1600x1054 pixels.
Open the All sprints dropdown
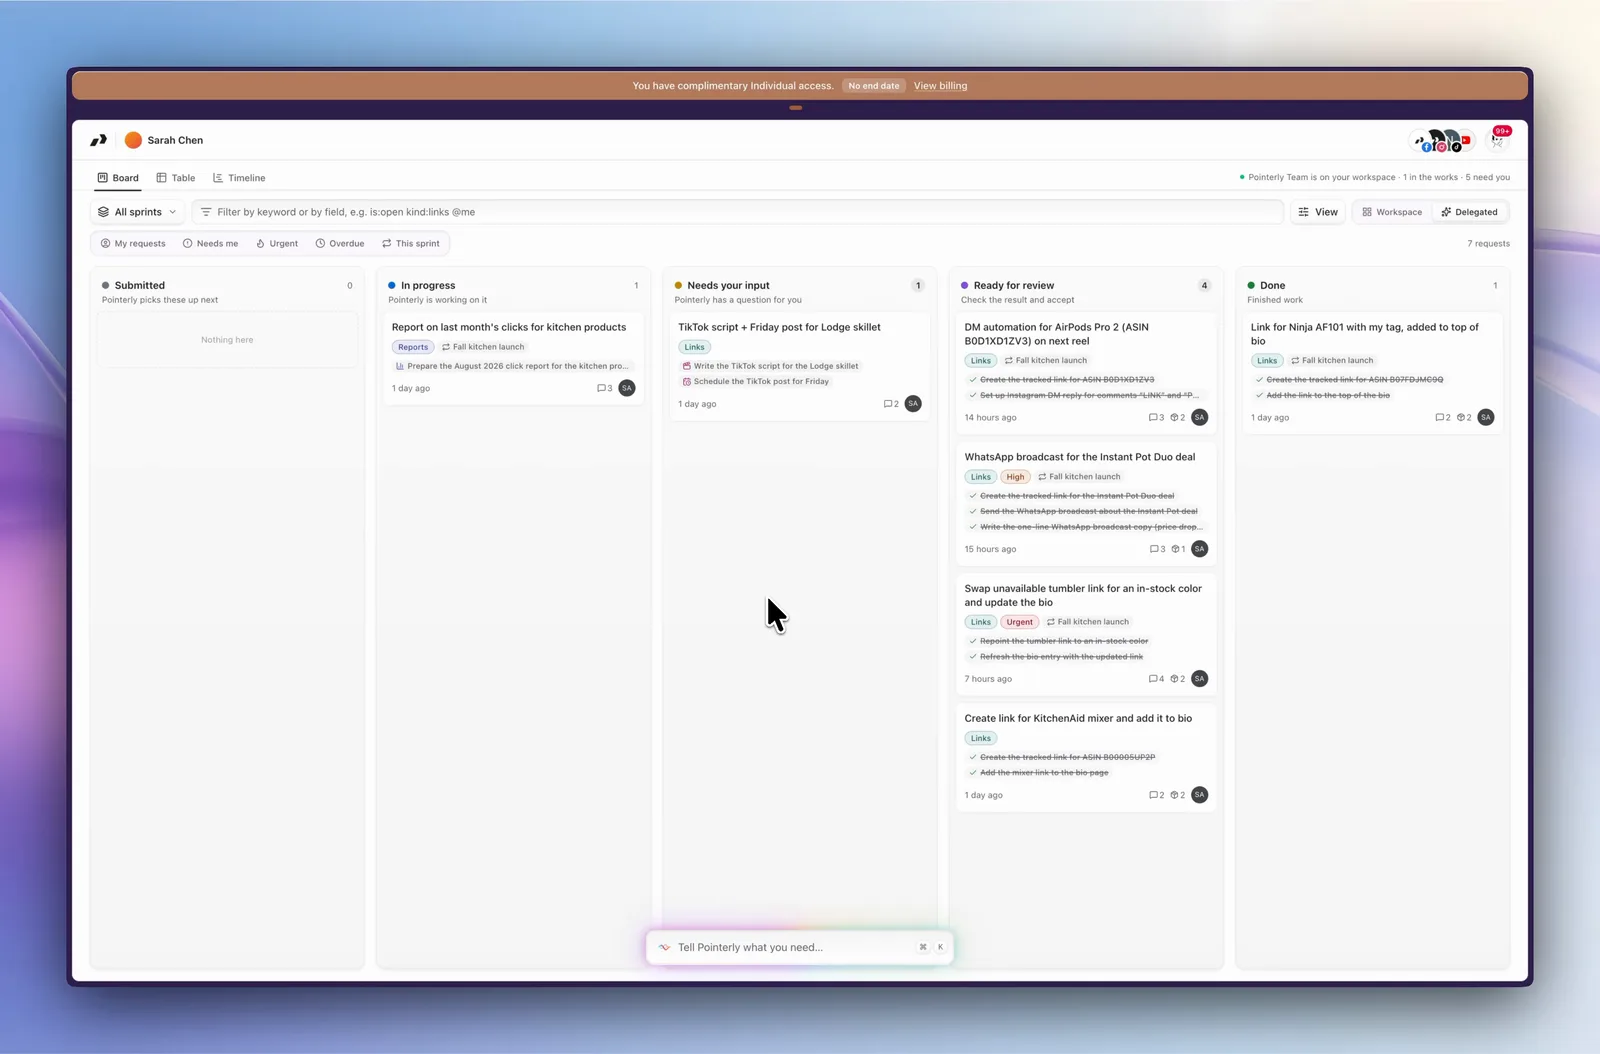[137, 212]
